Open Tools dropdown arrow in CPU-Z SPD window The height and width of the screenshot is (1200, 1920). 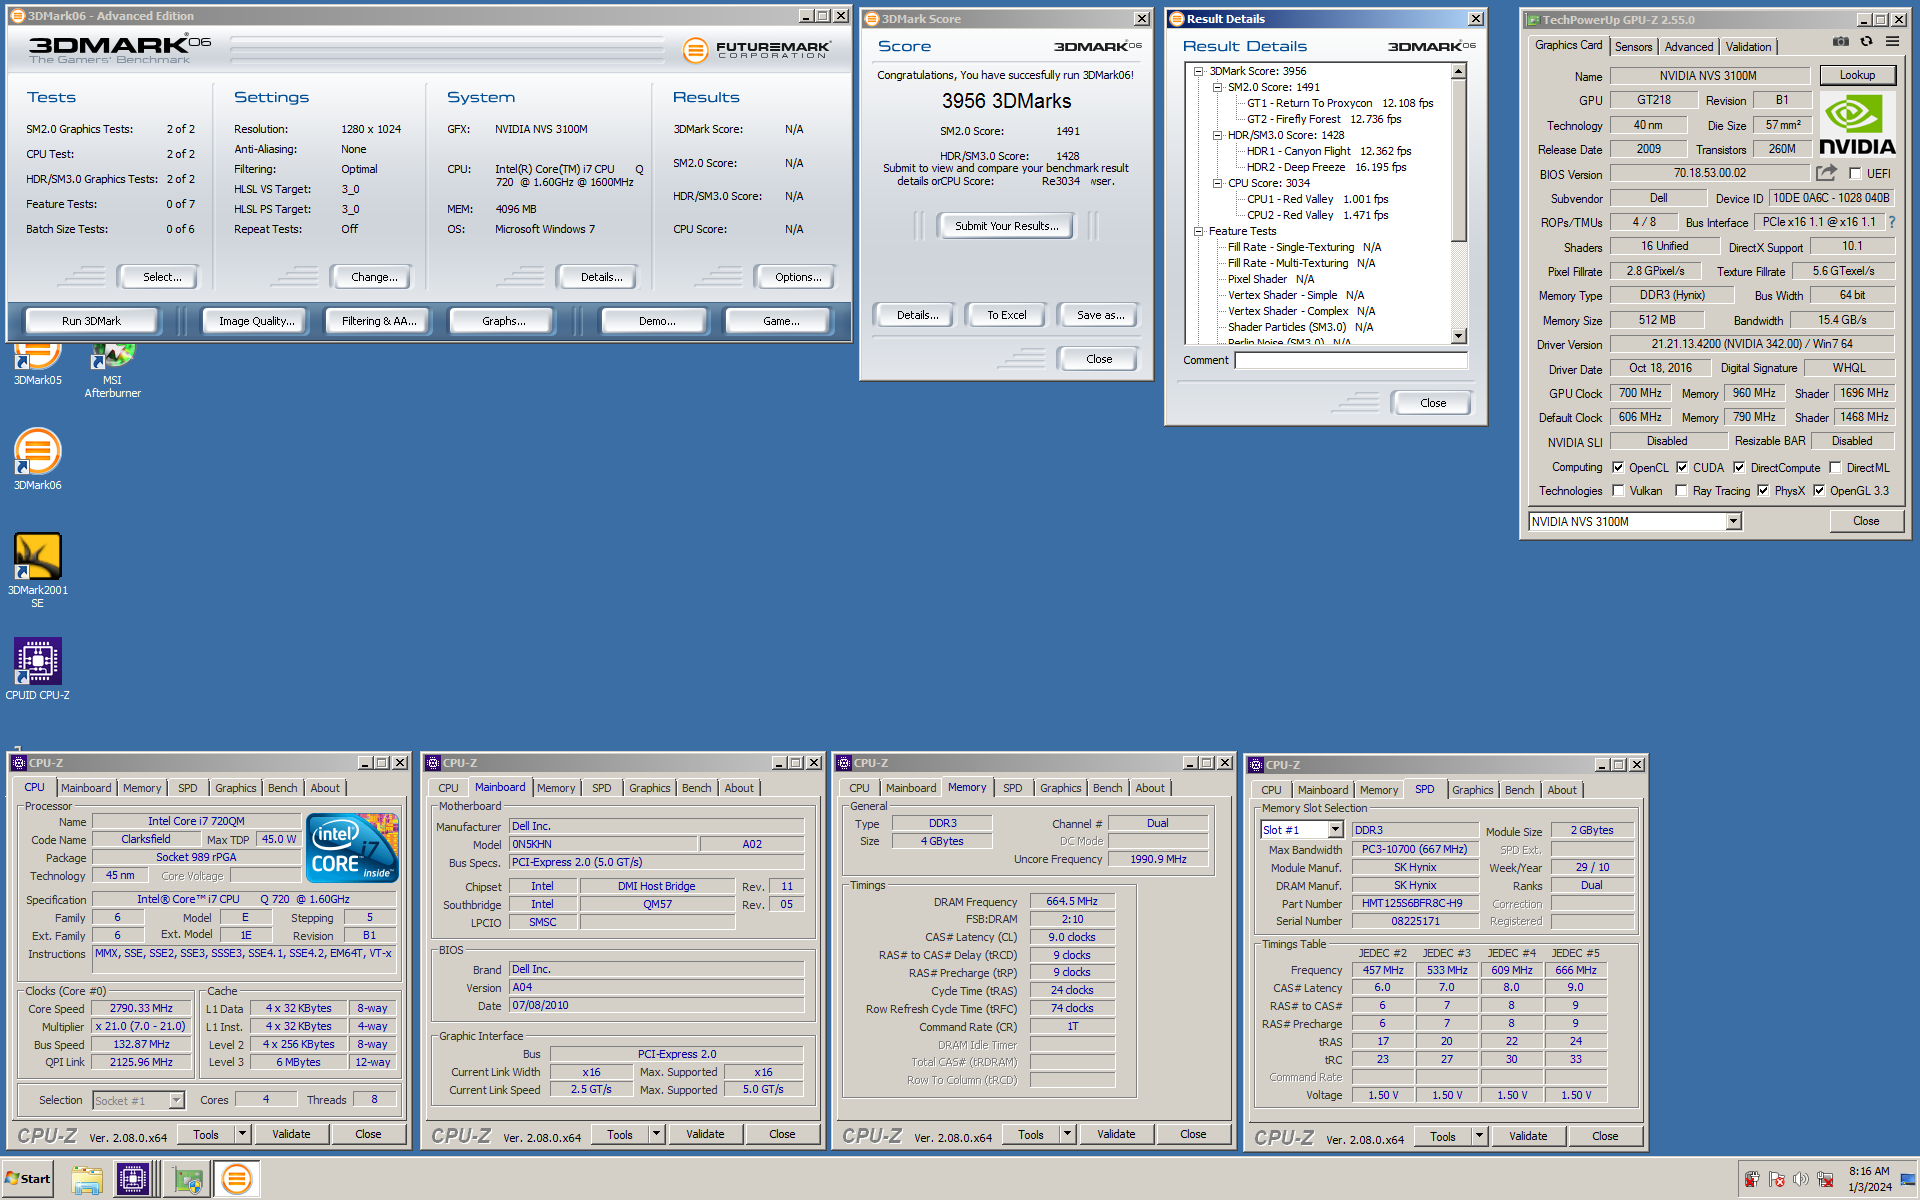point(1479,1136)
